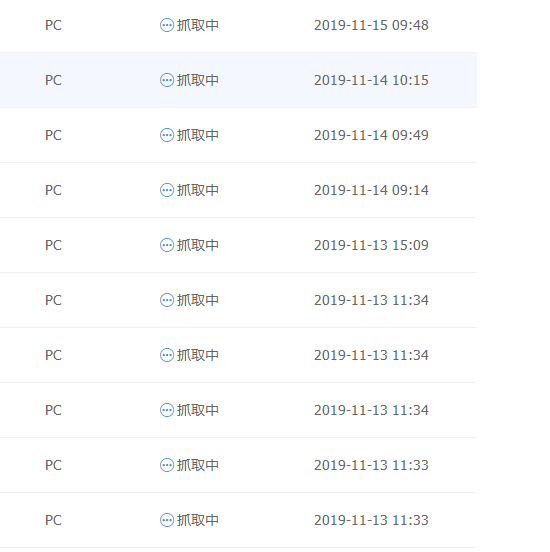550x552 pixels.
Task: Click the status icon in the 2019-11-14 10:15 row
Action: tap(167, 80)
